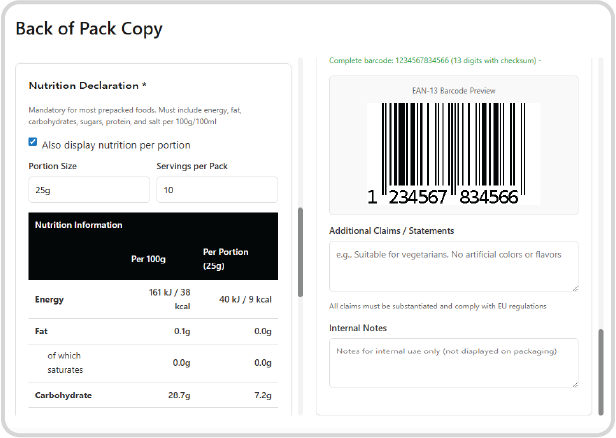
Task: Click the green complete barcode message
Action: [x=435, y=61]
